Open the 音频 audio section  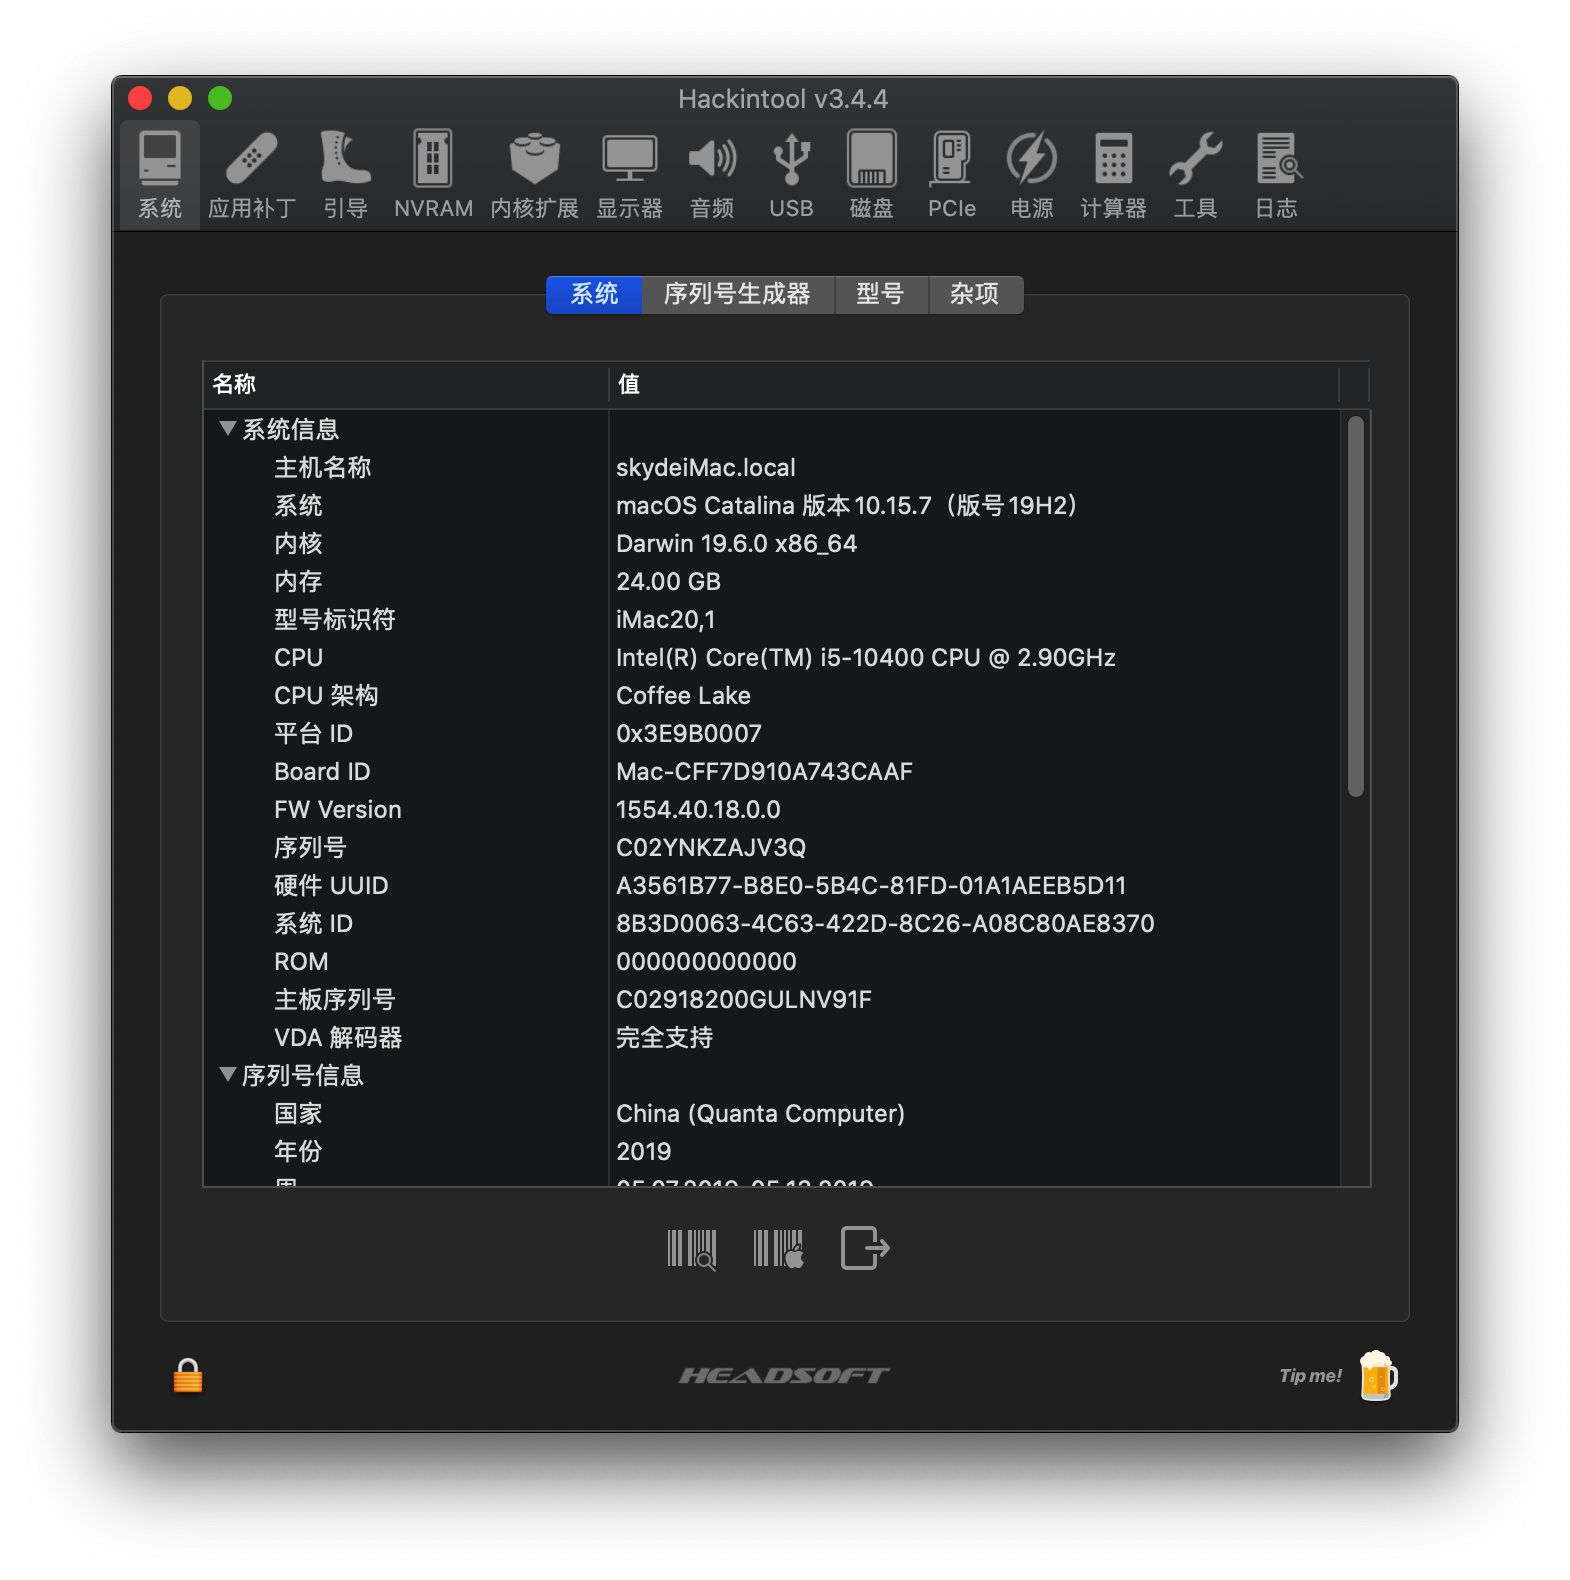pyautogui.click(x=712, y=175)
